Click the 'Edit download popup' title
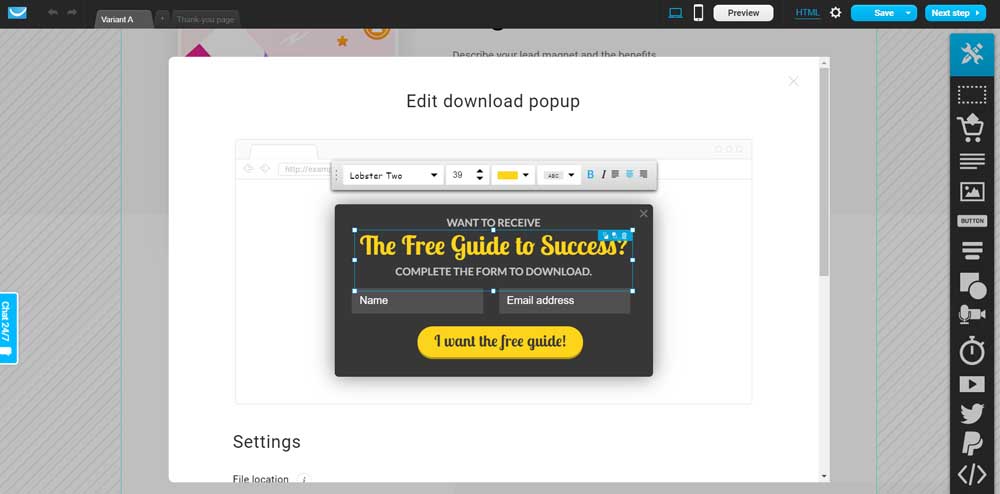 [494, 101]
